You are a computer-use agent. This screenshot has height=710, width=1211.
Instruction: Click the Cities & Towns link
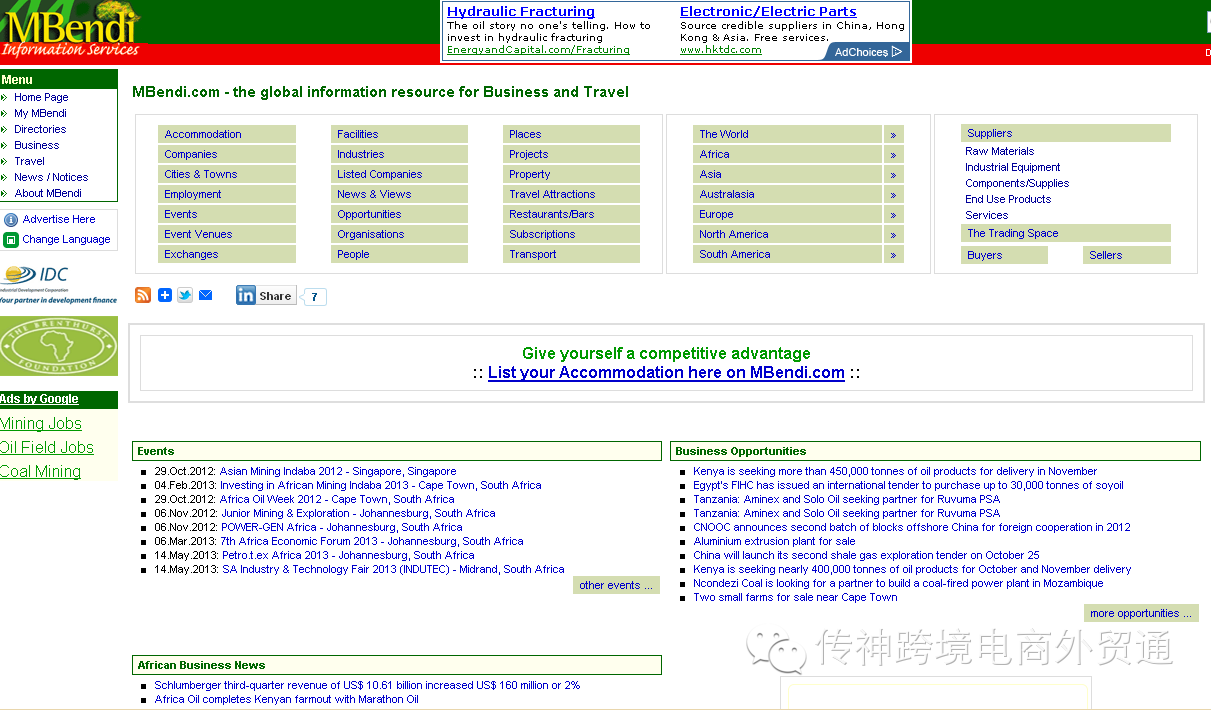[x=200, y=174]
